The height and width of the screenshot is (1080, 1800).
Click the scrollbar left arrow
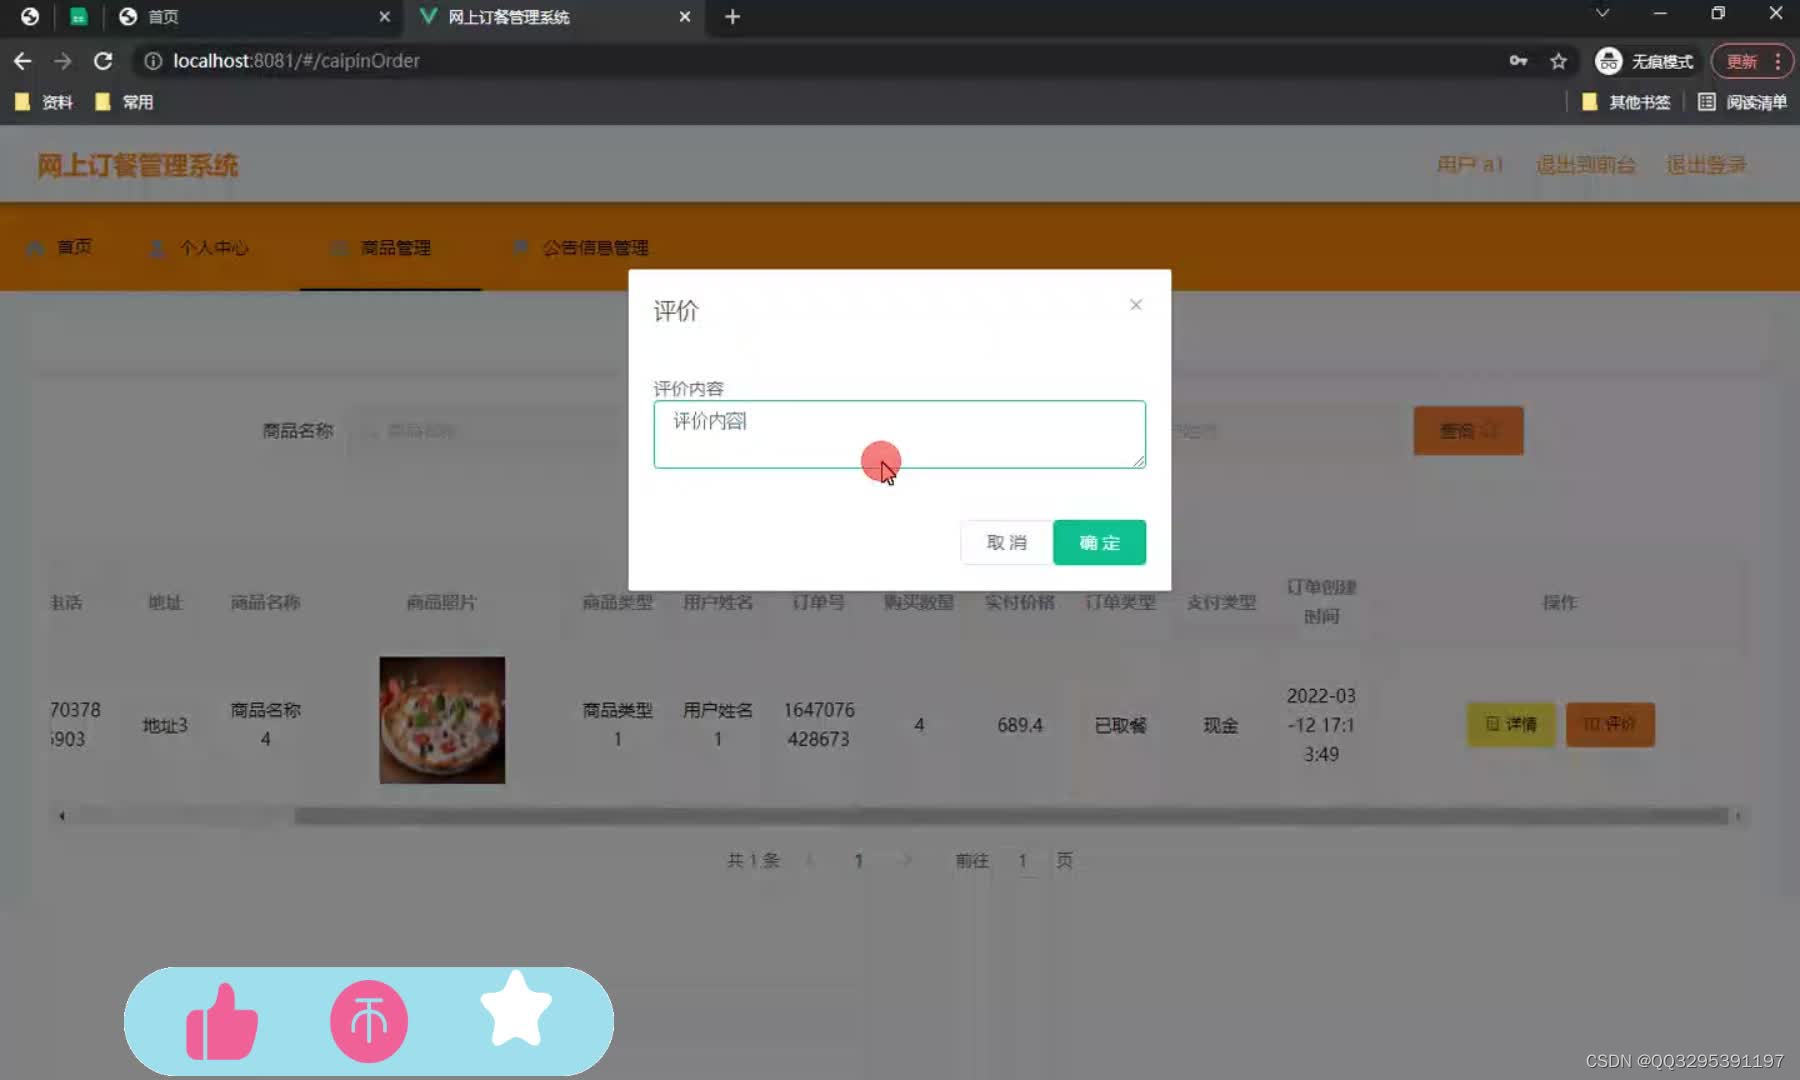pyautogui.click(x=62, y=816)
